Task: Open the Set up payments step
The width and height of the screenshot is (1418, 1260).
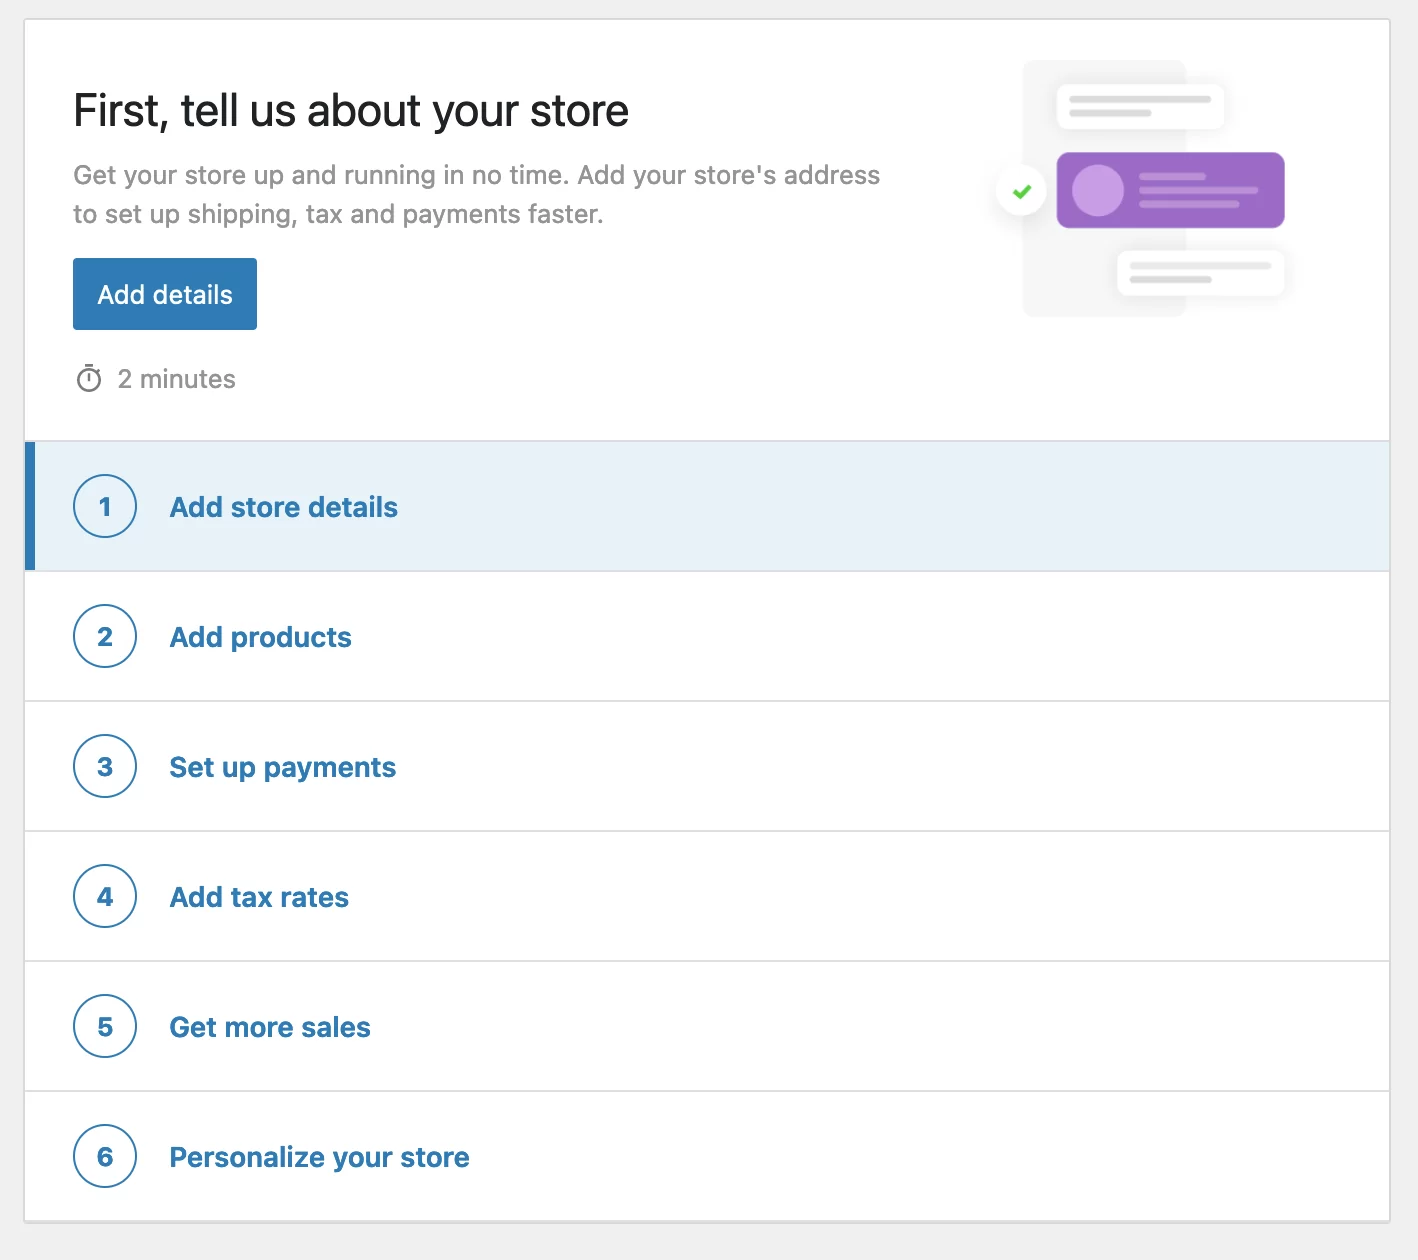Action: point(707,766)
